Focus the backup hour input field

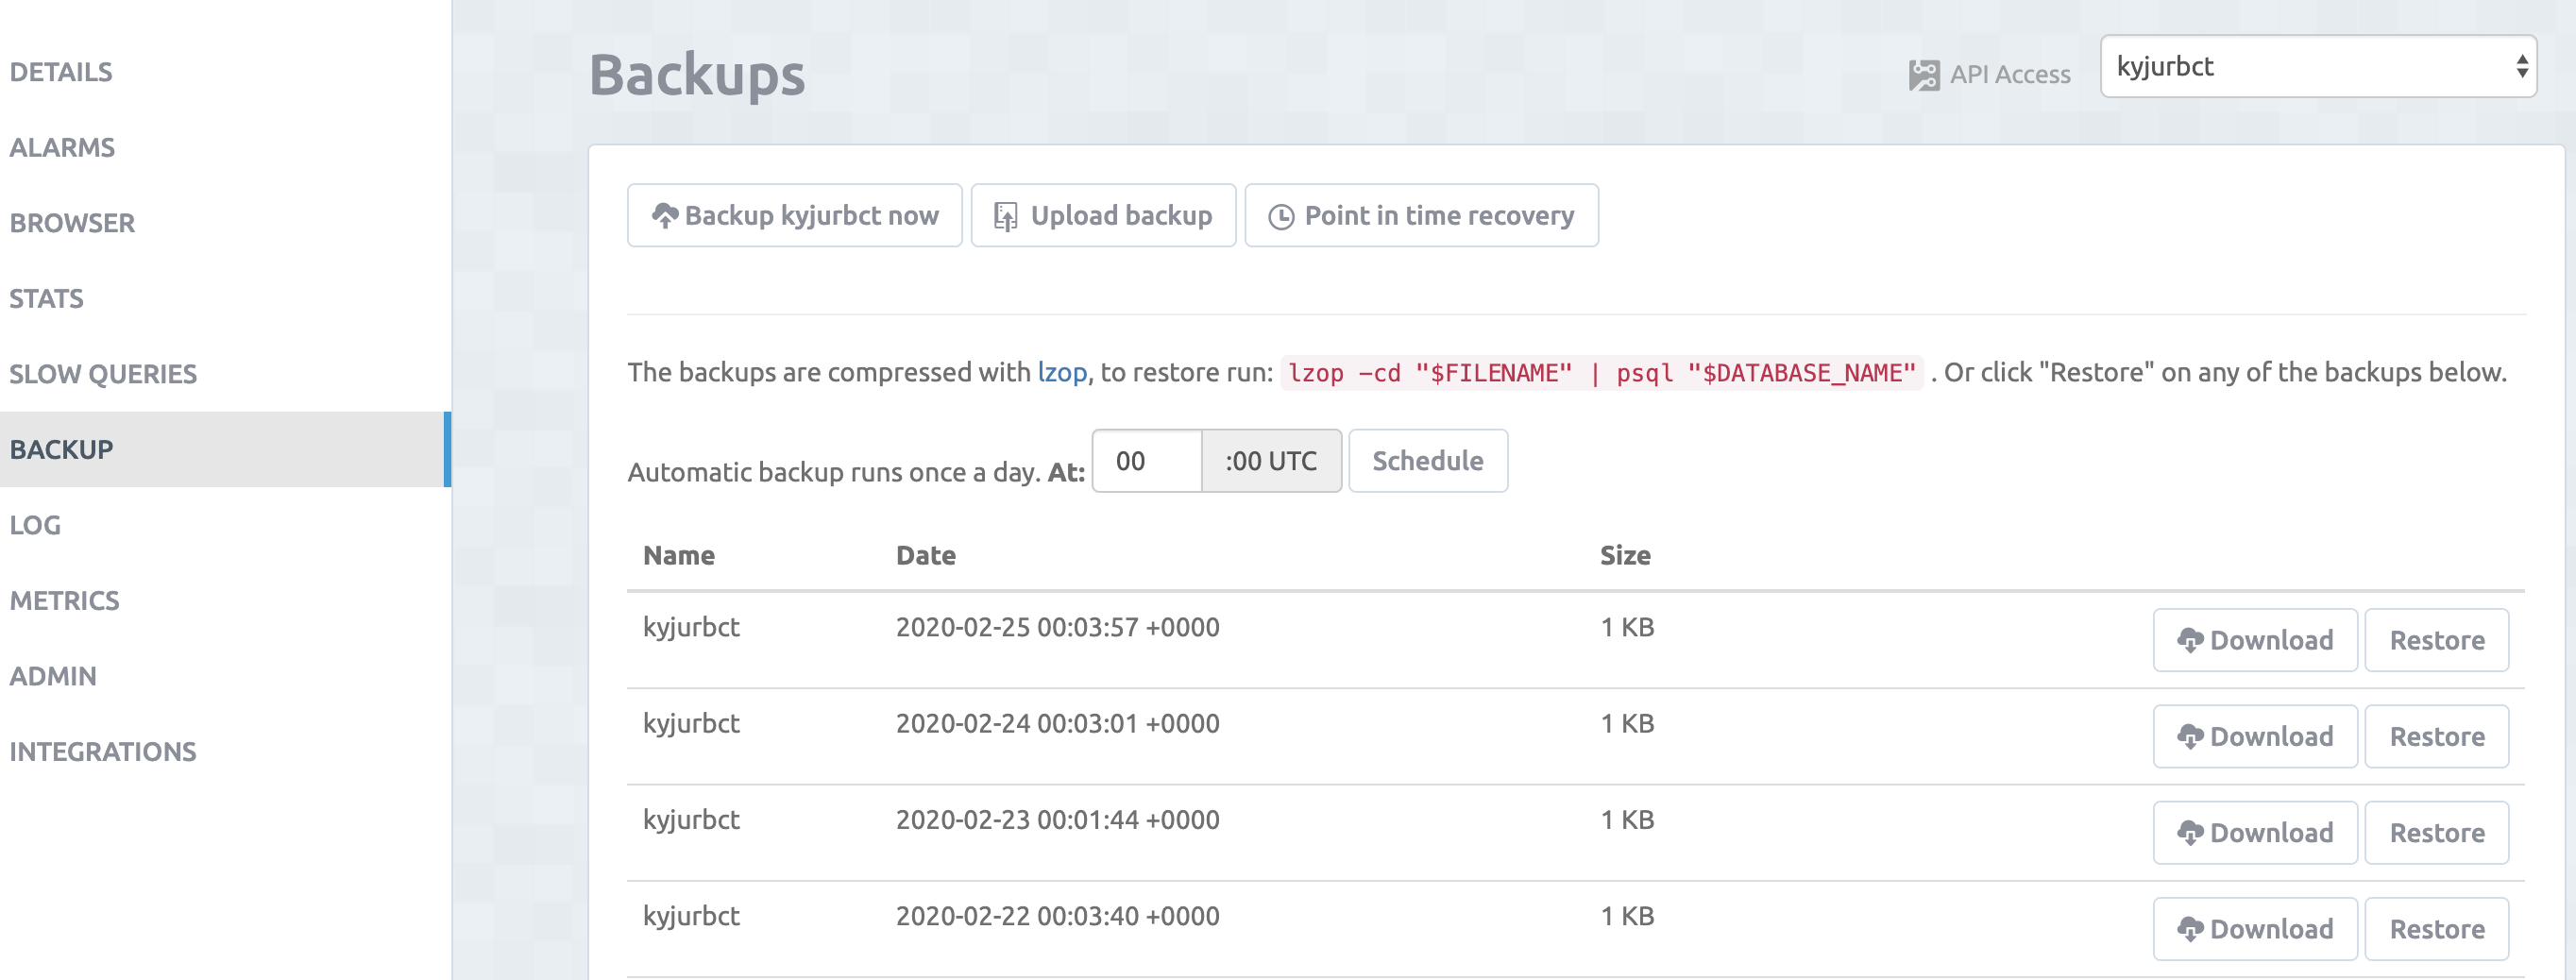(1146, 461)
